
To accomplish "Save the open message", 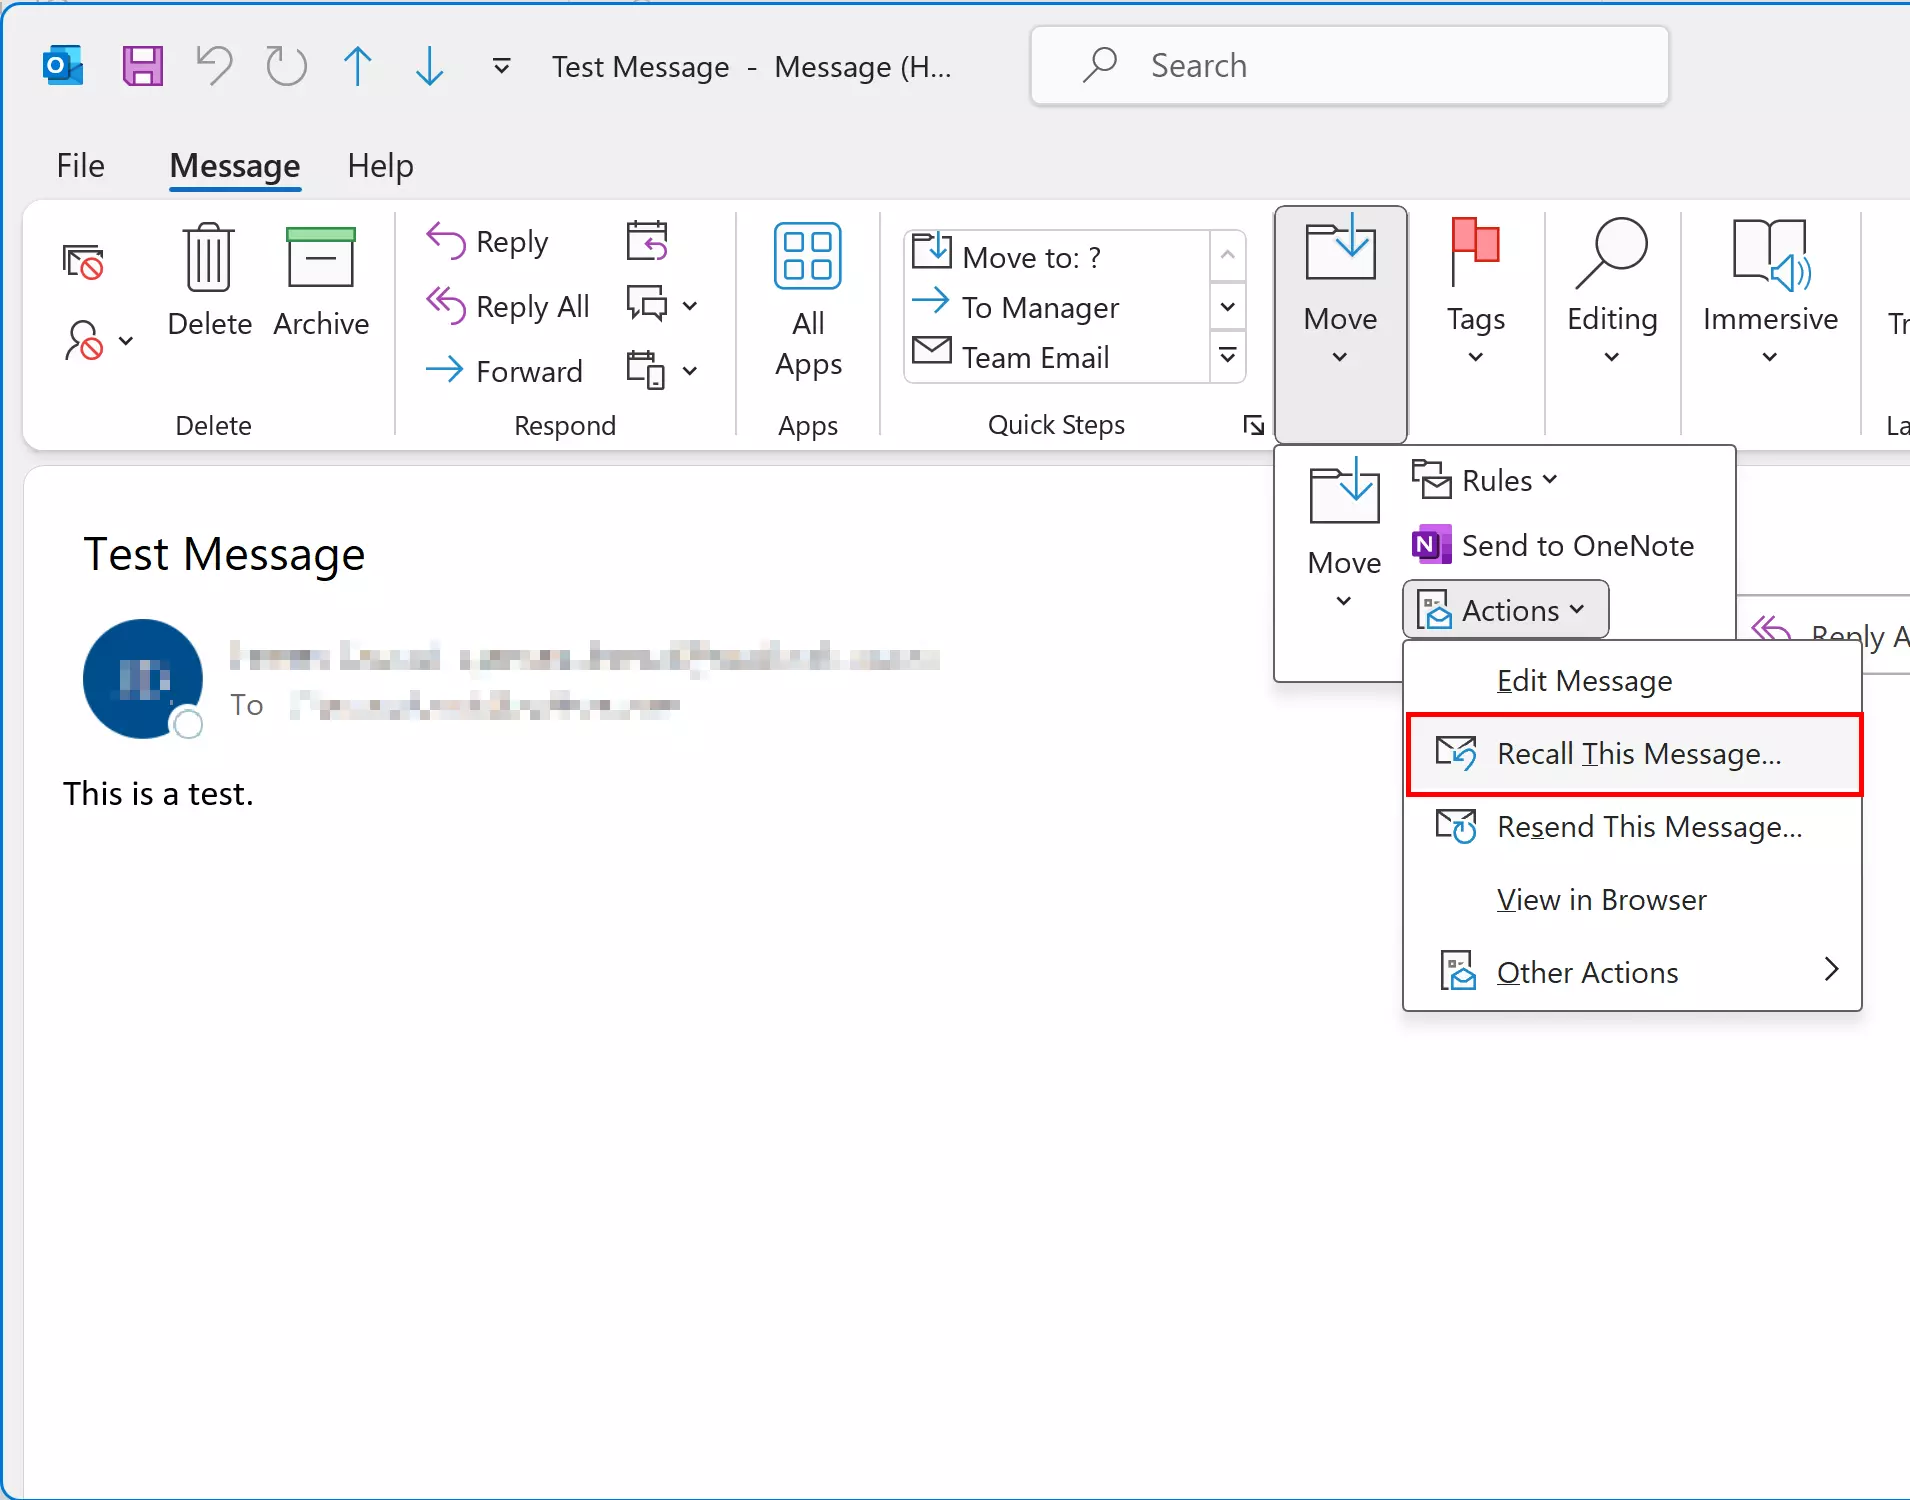I will pos(142,65).
